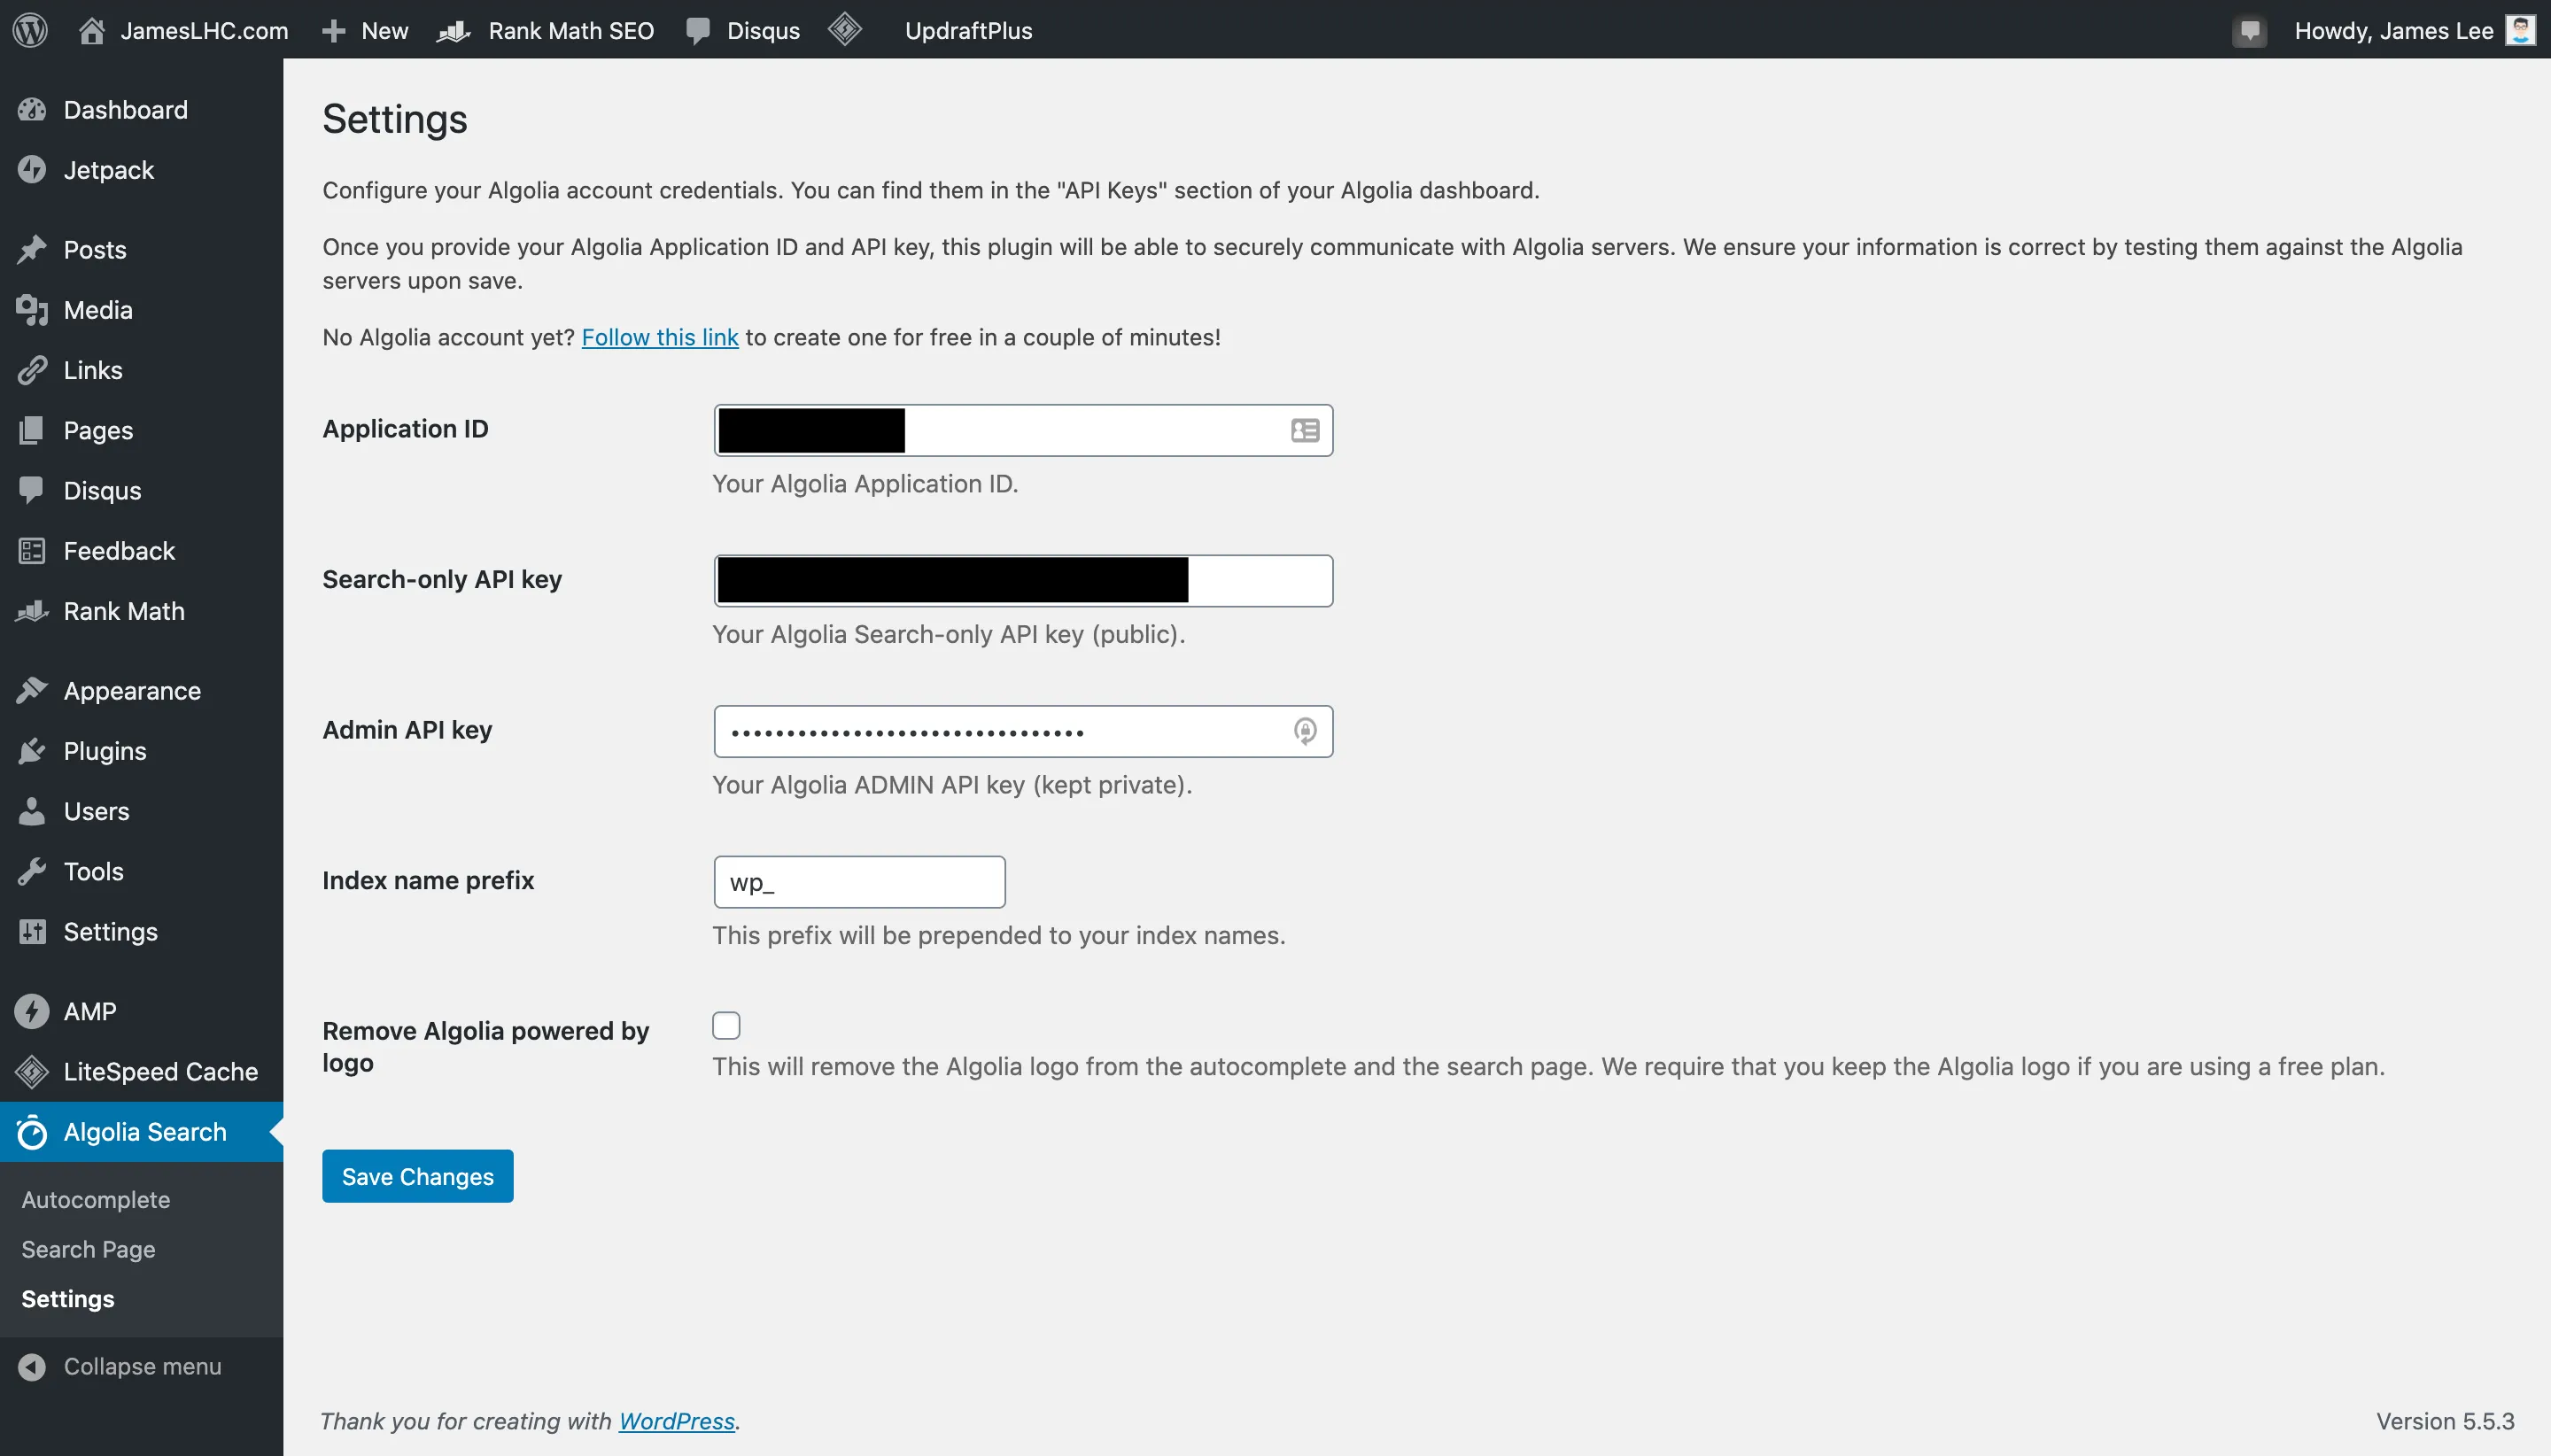Click the home icon beside JamesLHC.com
2551x1456 pixels.
coord(92,30)
